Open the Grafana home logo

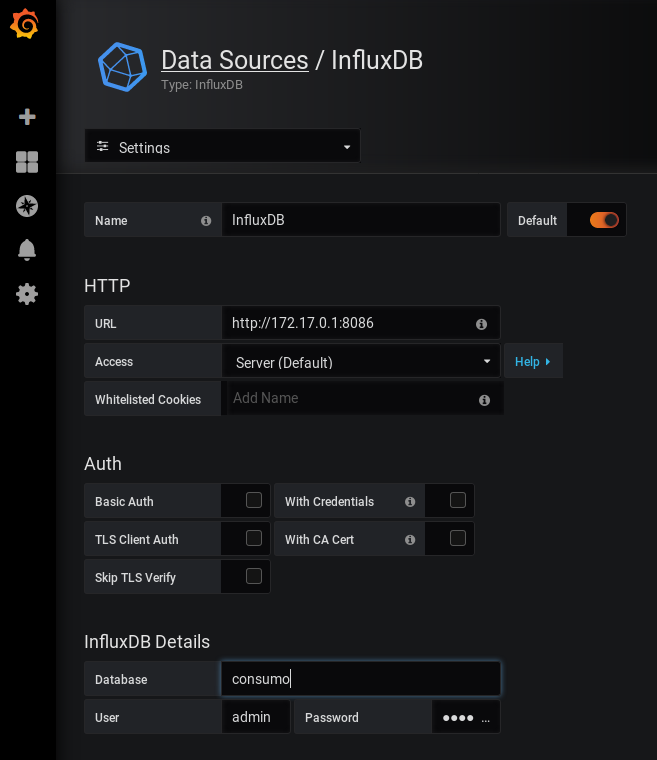[24, 23]
